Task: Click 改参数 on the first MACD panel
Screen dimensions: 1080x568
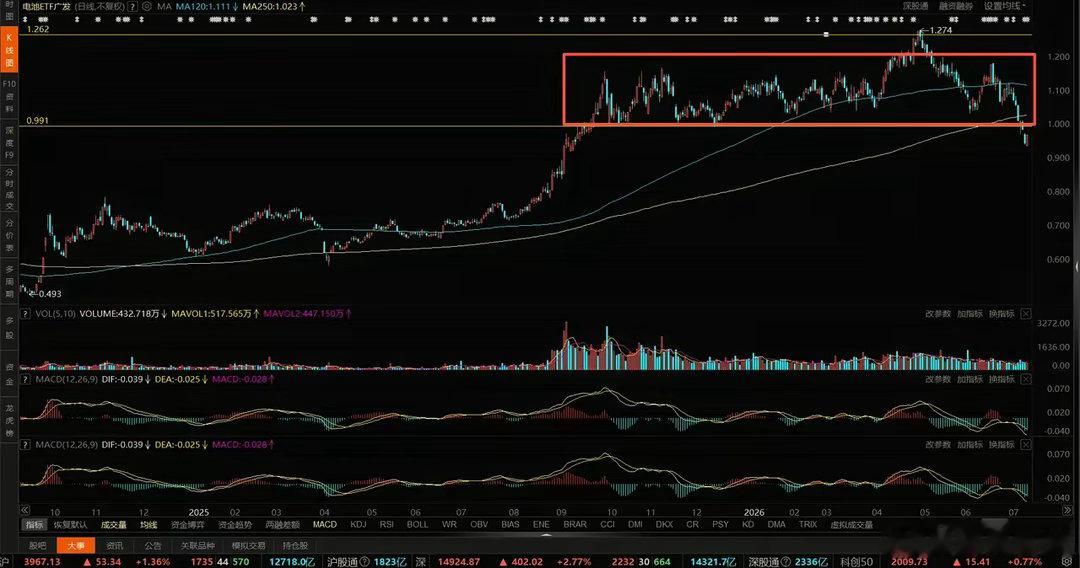Action: 937,379
